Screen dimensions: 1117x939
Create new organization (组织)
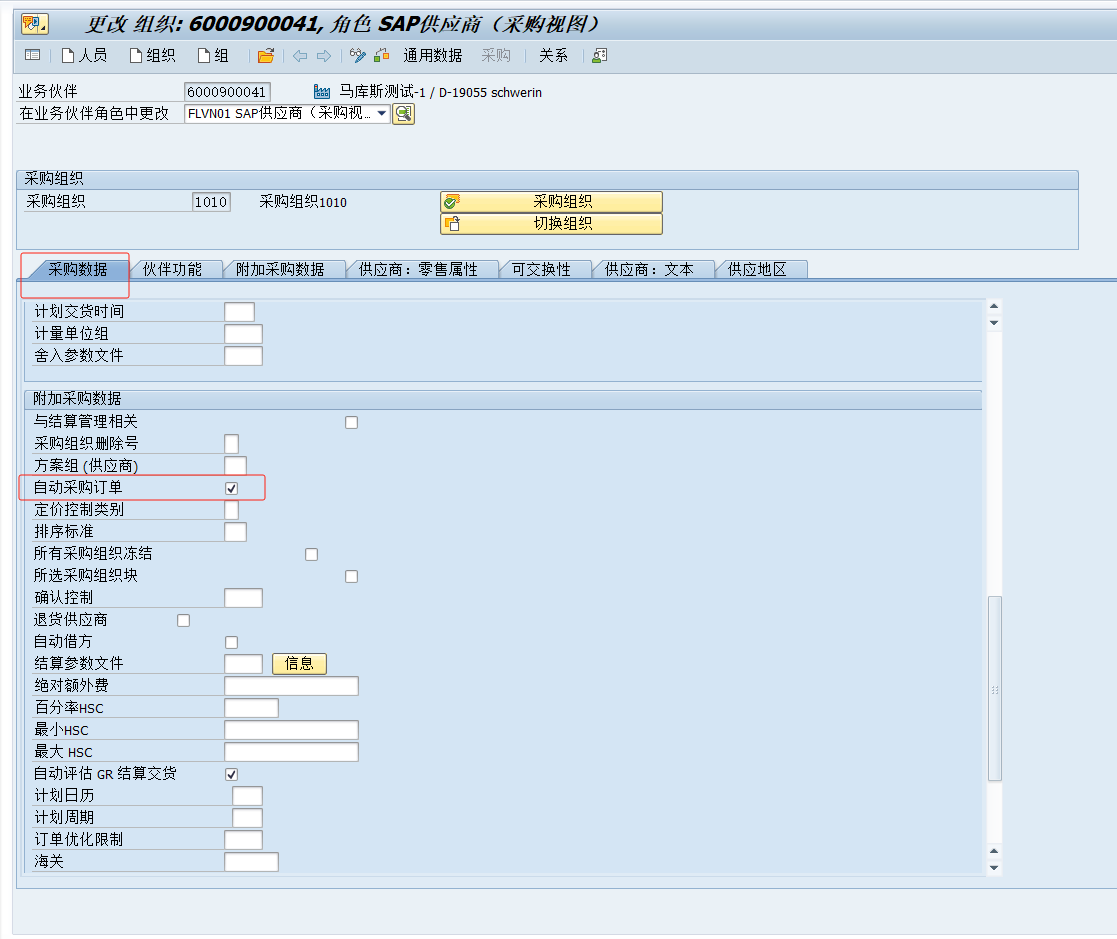[x=152, y=55]
